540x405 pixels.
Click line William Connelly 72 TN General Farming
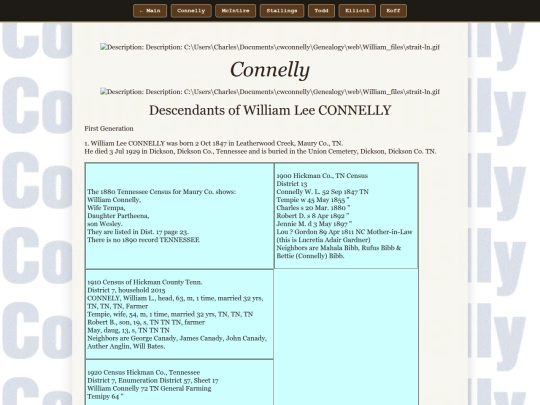149,388
